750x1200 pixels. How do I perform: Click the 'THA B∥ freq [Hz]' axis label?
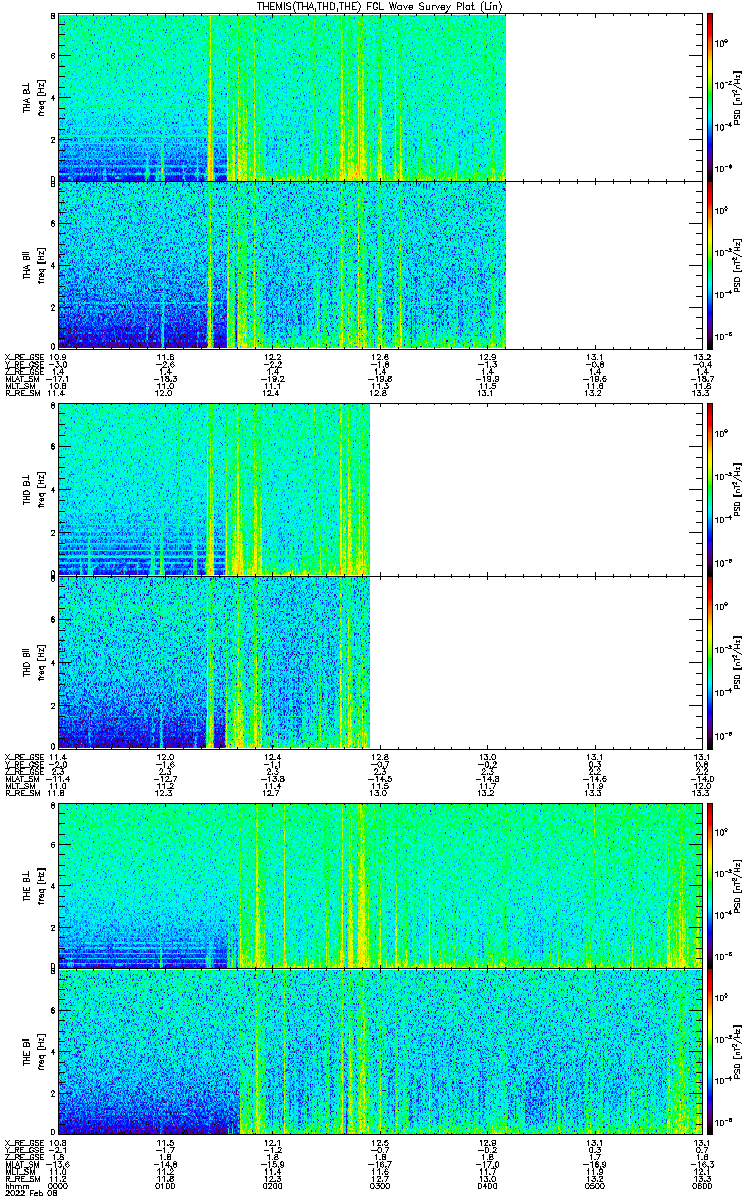pyautogui.click(x=33, y=265)
